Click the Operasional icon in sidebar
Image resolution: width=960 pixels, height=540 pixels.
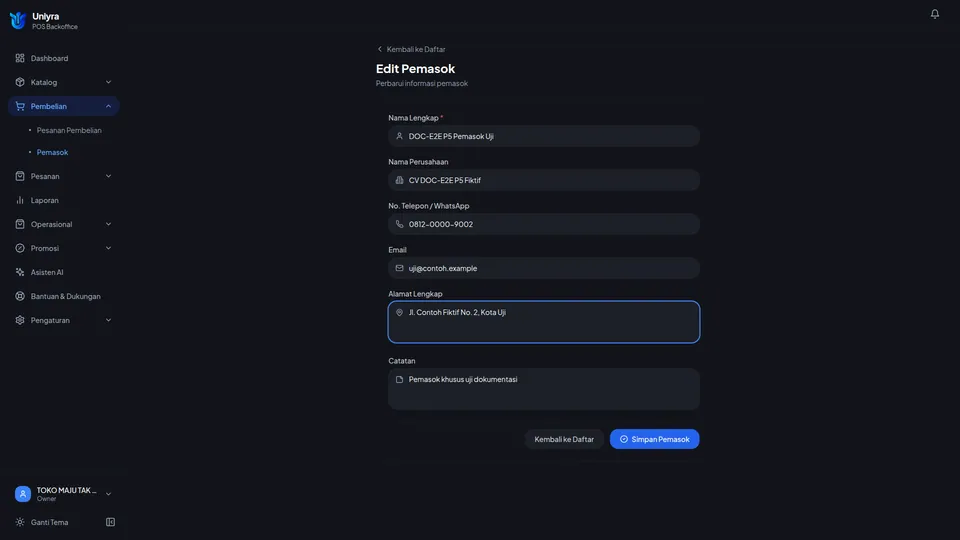tap(20, 224)
